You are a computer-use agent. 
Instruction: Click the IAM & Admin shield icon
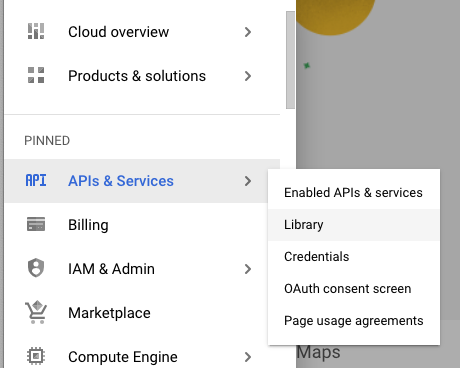coord(36,268)
